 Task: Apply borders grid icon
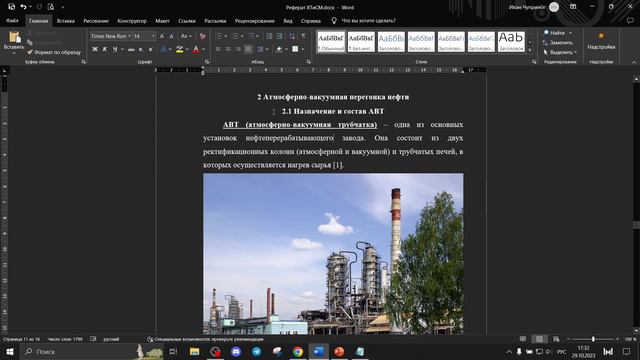pyautogui.click(x=295, y=49)
